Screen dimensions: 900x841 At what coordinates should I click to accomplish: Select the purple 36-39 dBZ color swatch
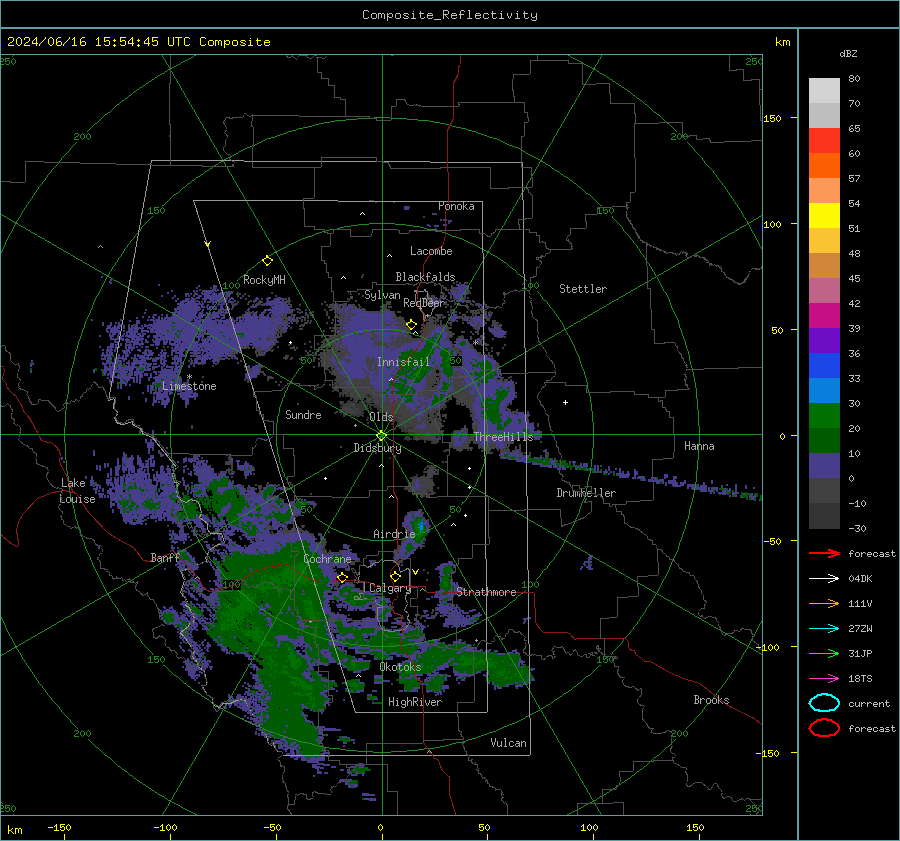pyautogui.click(x=824, y=341)
